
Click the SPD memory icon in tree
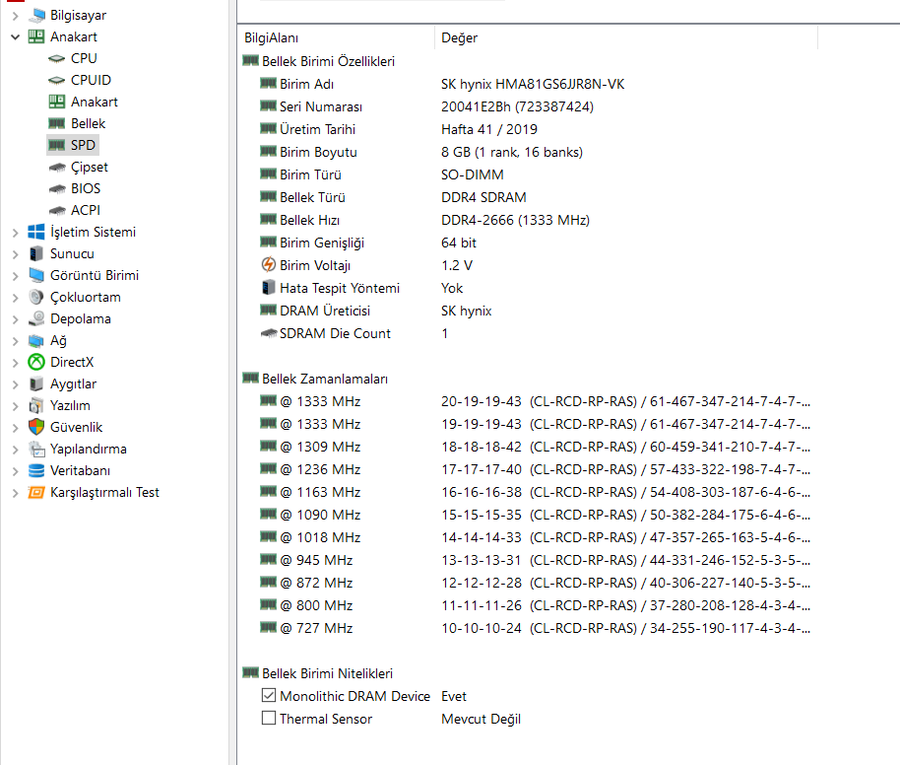pos(57,145)
